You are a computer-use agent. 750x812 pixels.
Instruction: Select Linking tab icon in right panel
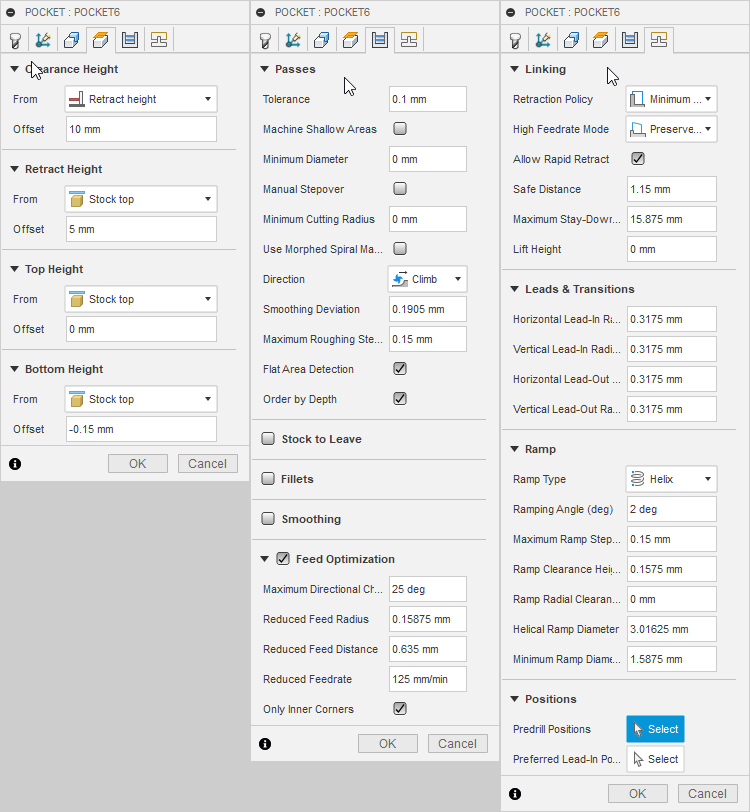pyautogui.click(x=659, y=40)
